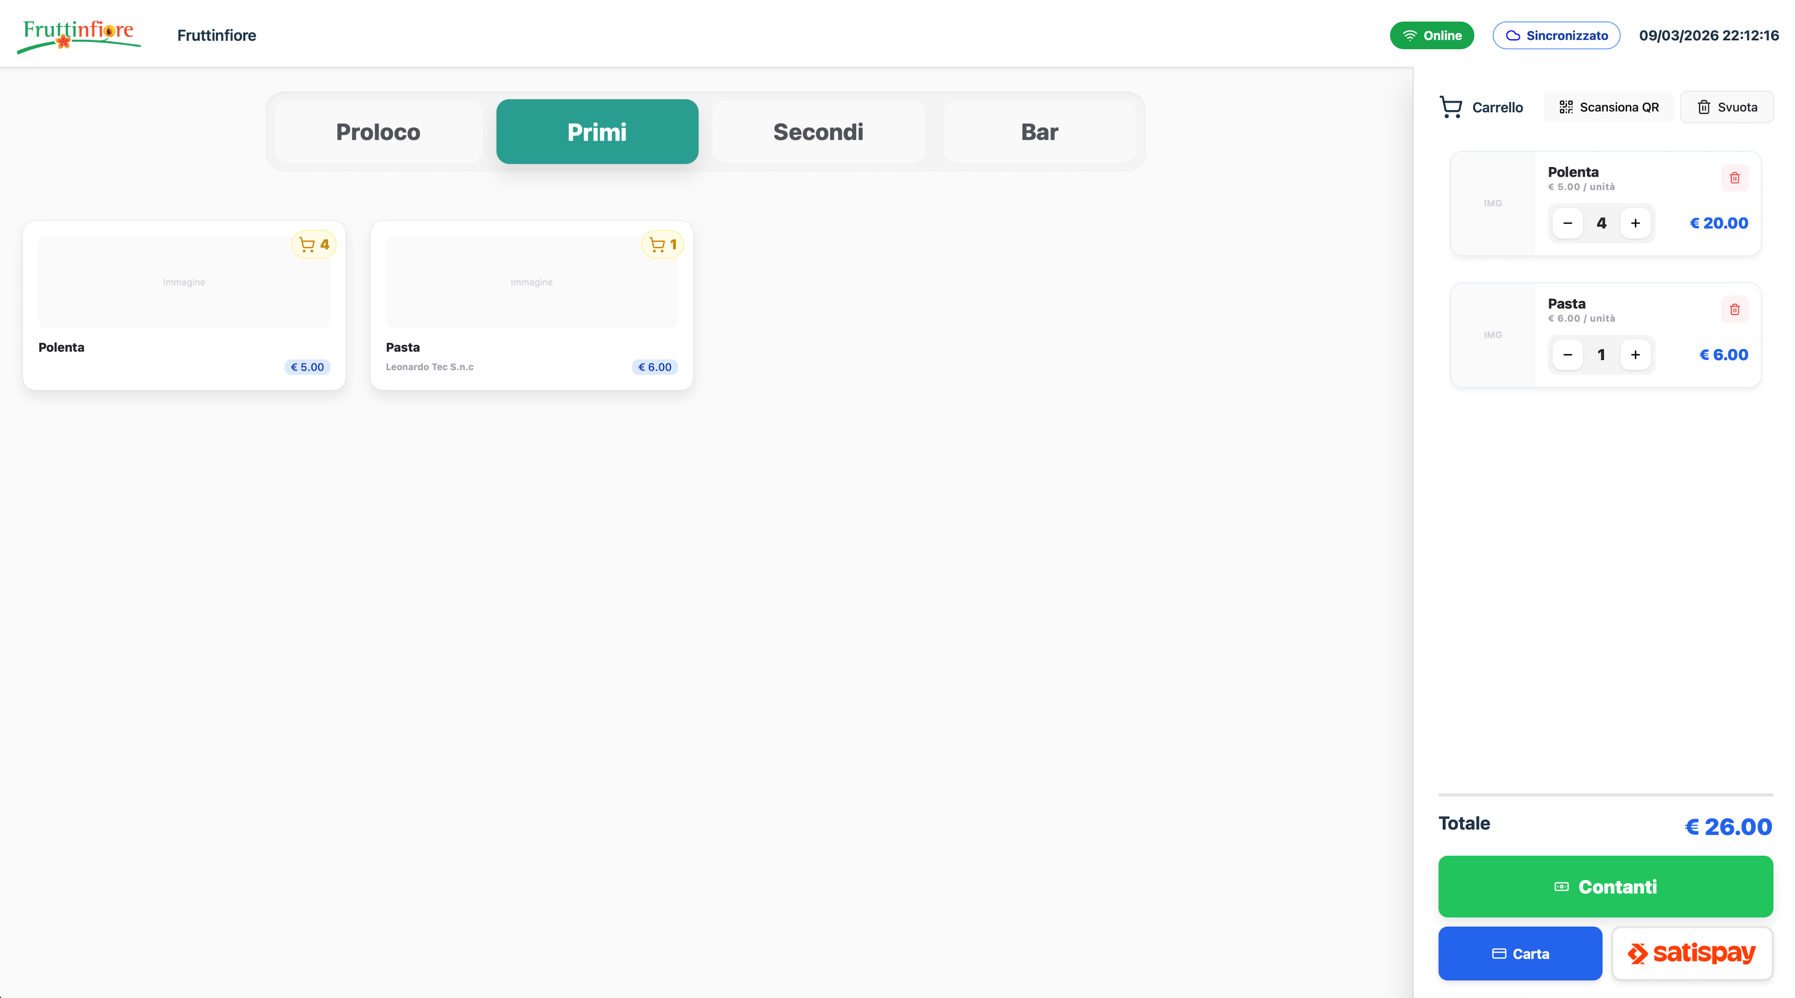
Task: Add Polenta by clicking its product image
Action: tap(184, 283)
